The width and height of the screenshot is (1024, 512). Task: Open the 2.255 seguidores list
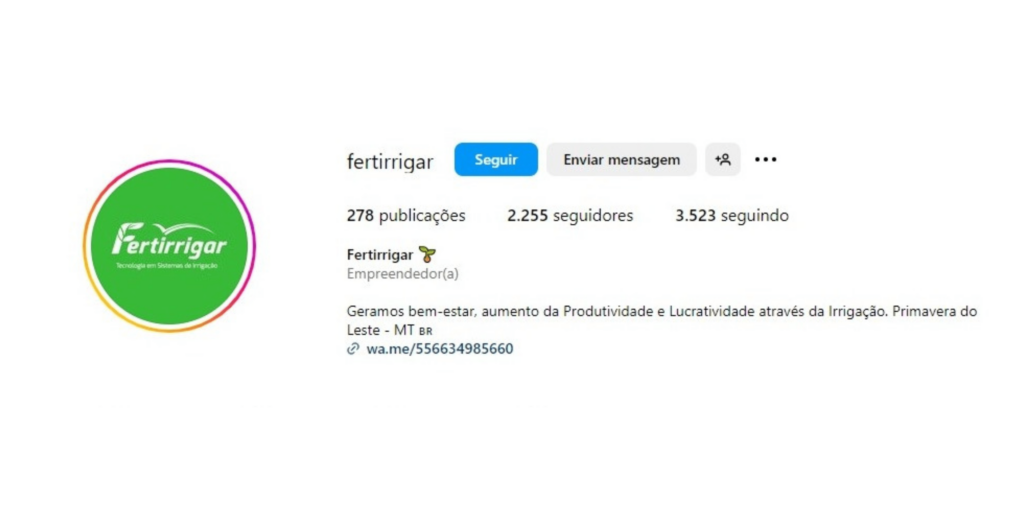point(570,216)
